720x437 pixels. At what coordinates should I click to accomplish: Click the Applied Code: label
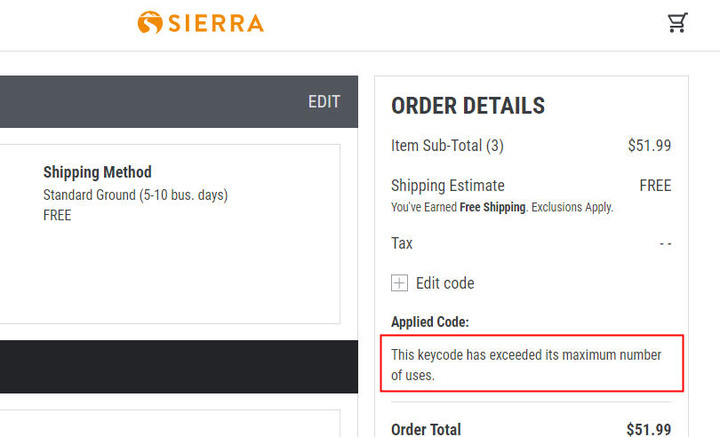pos(430,322)
